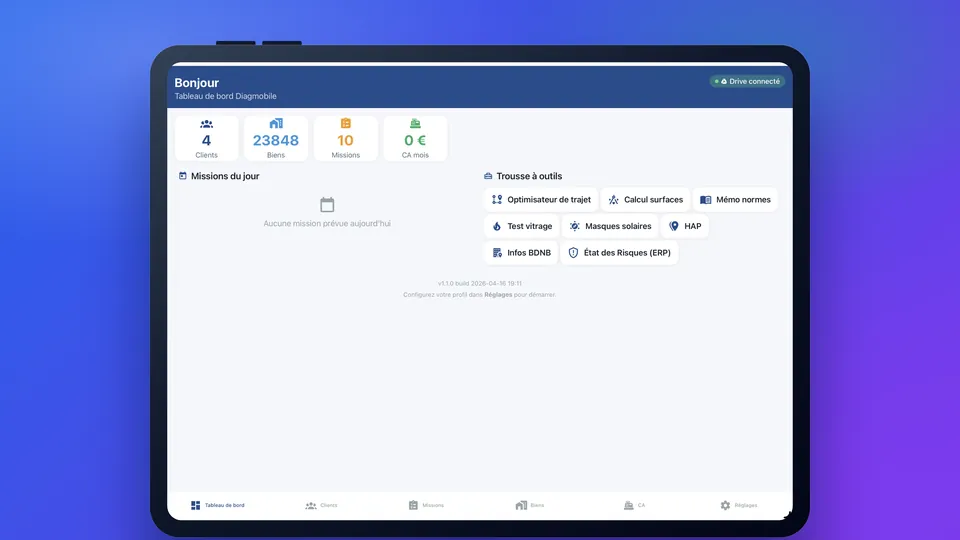The height and width of the screenshot is (540, 960).
Task: Switch to Tableau de bord tab
Action: [217, 505]
